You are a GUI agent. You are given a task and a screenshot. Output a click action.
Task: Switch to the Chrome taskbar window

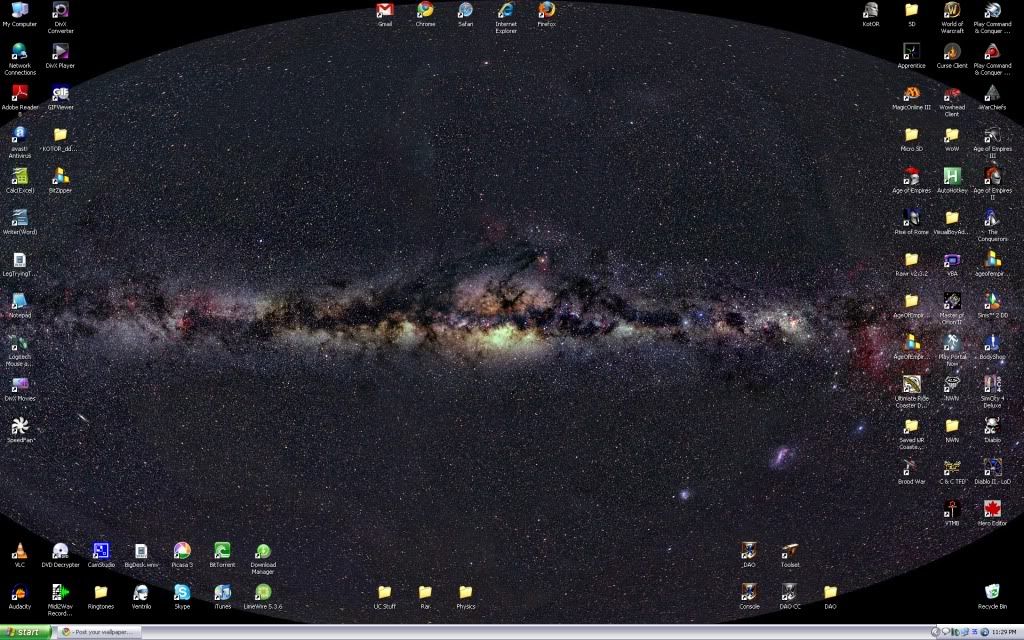point(98,632)
